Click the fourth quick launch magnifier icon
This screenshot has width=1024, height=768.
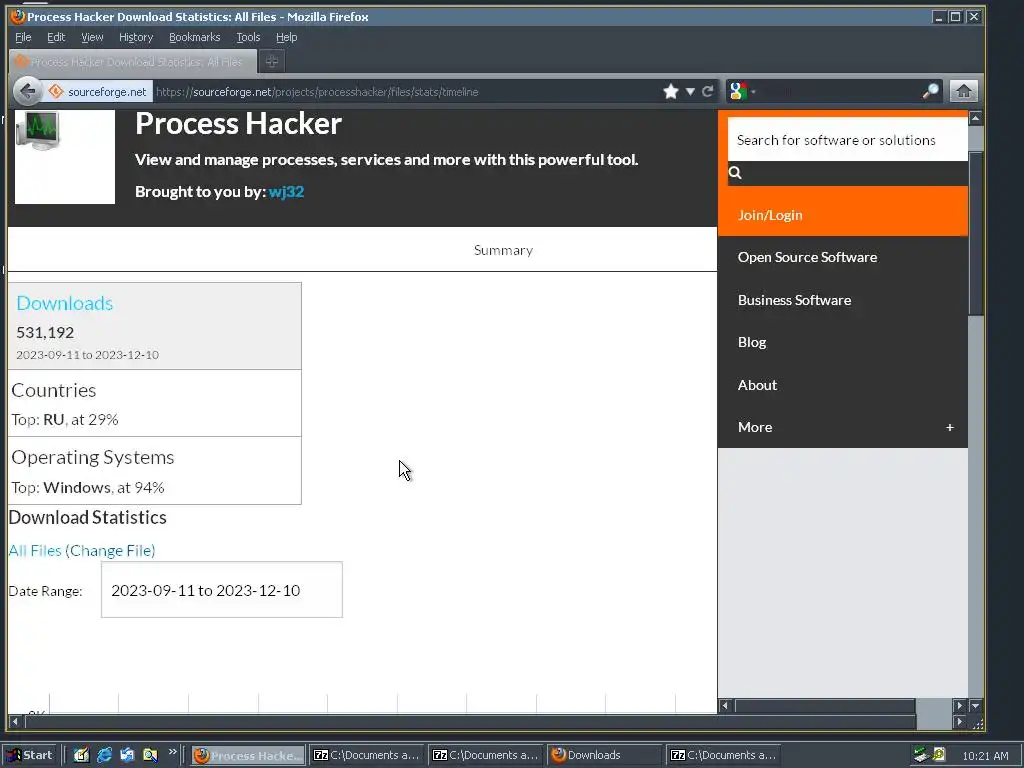(150, 755)
